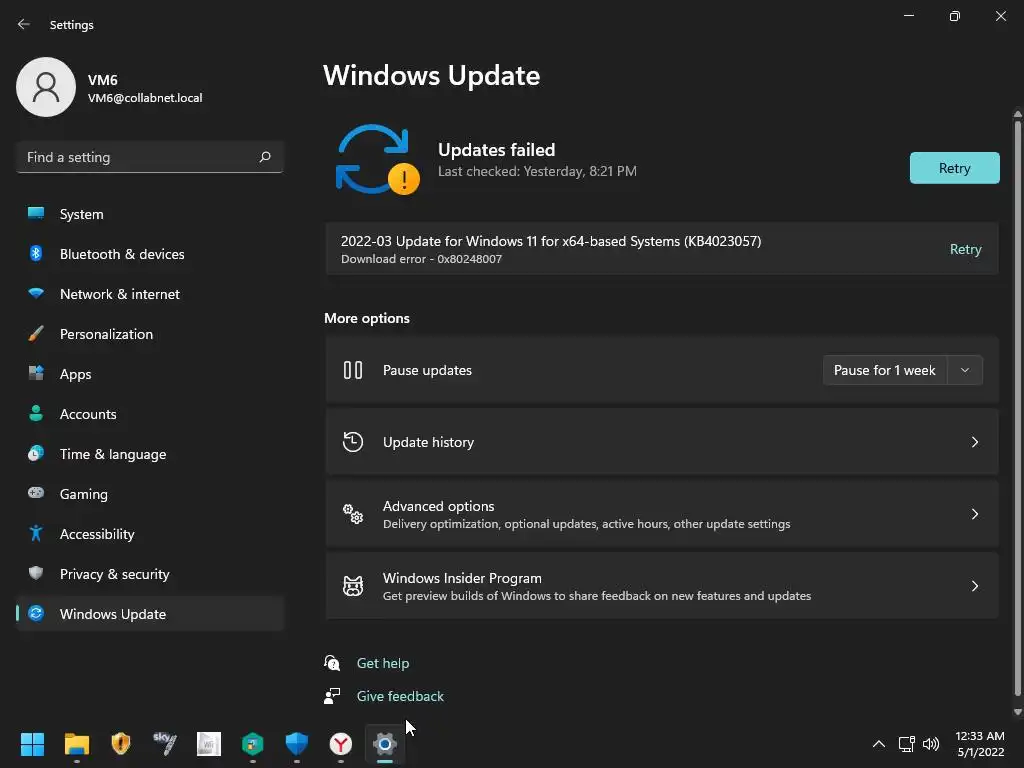The width and height of the screenshot is (1024, 768).
Task: Open Time & language category
Action: pos(150,454)
